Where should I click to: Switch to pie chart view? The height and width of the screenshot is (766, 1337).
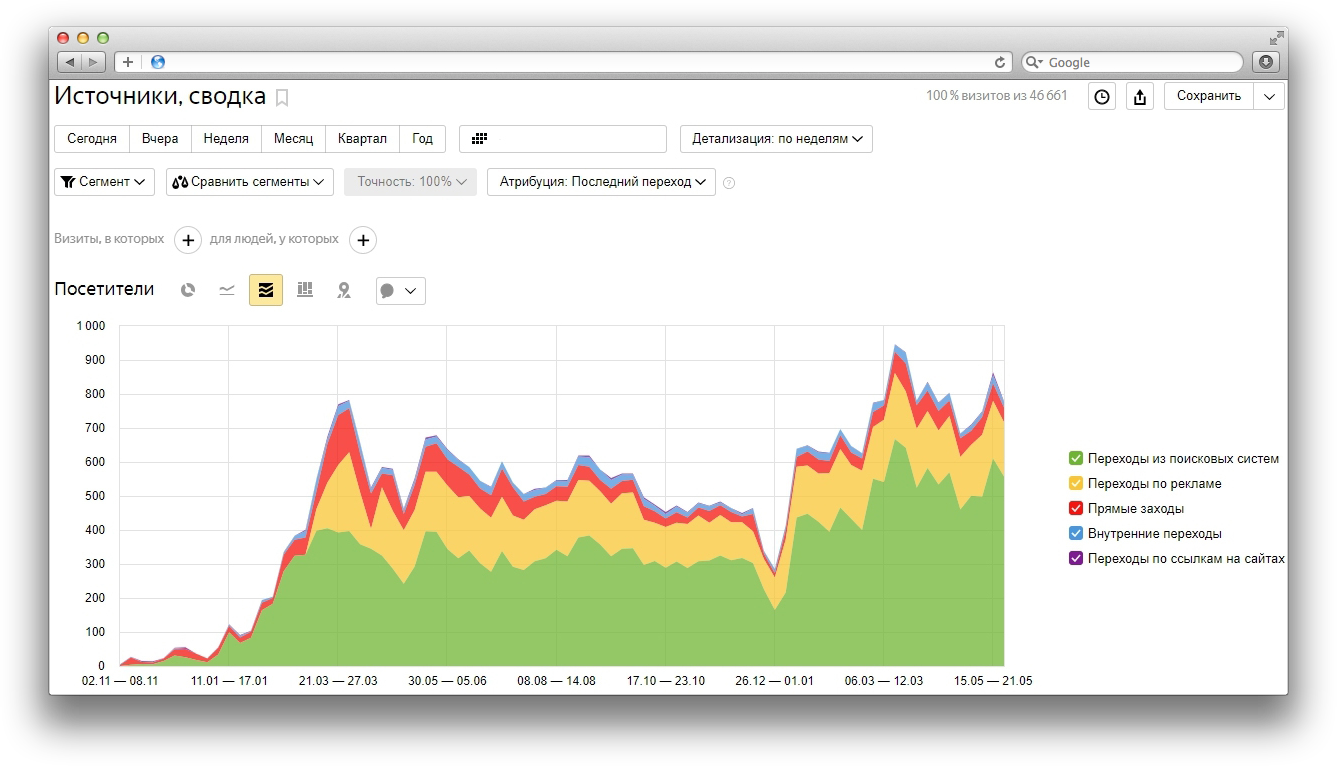pos(188,290)
